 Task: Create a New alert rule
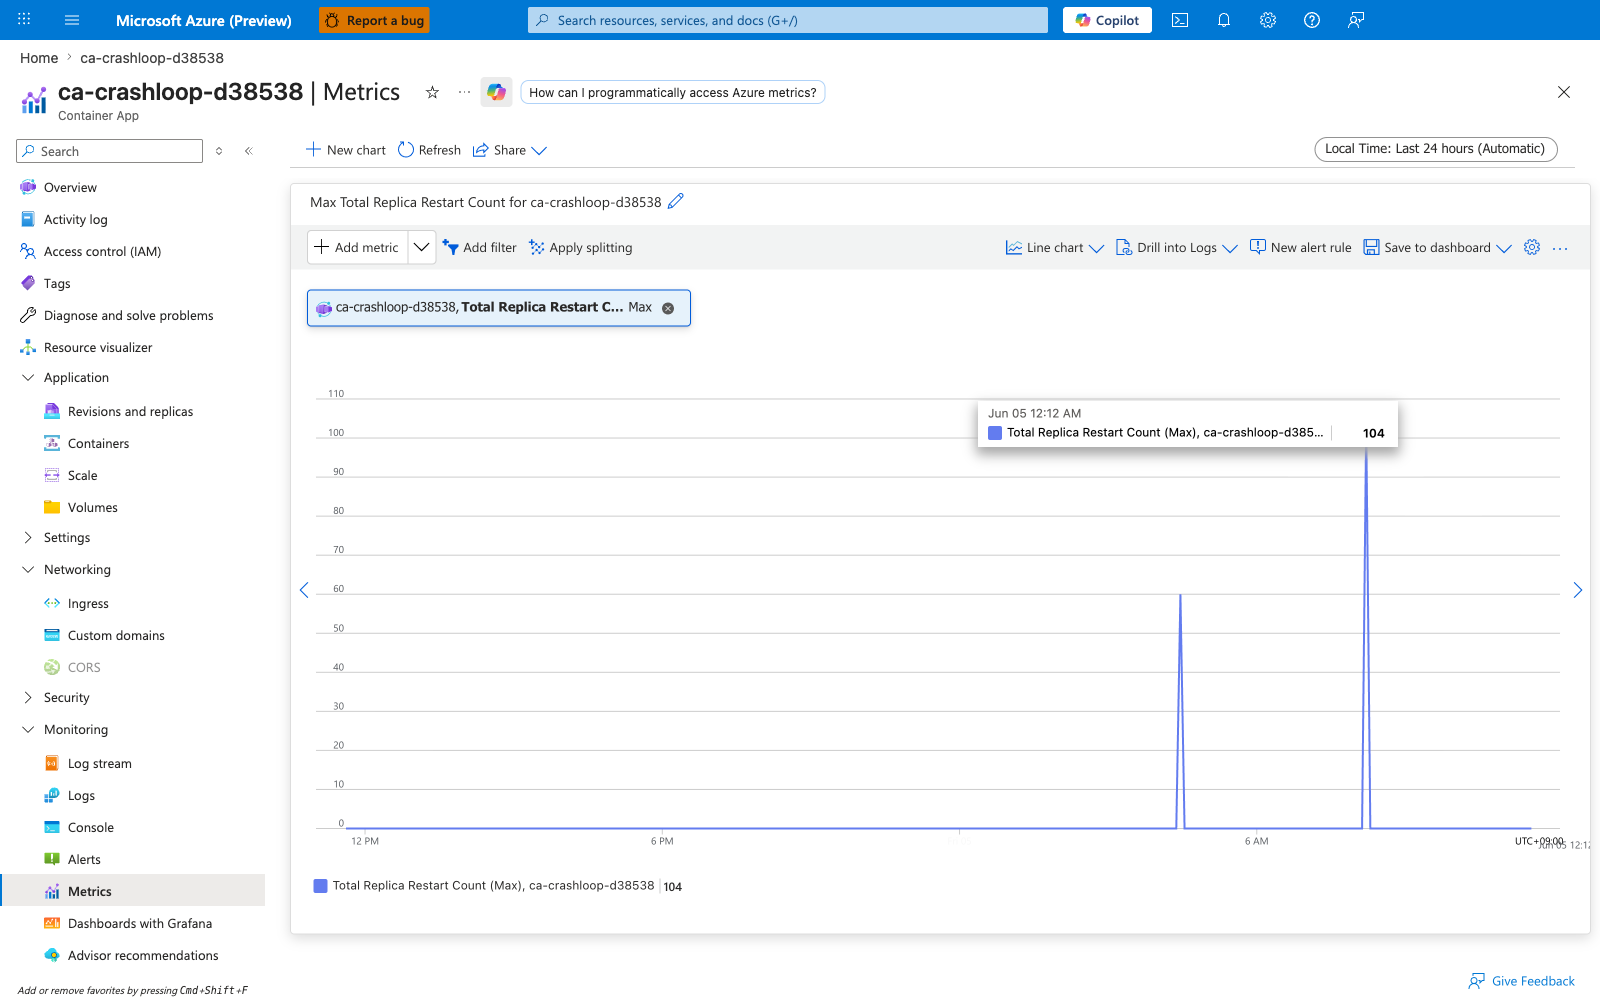click(x=1300, y=247)
